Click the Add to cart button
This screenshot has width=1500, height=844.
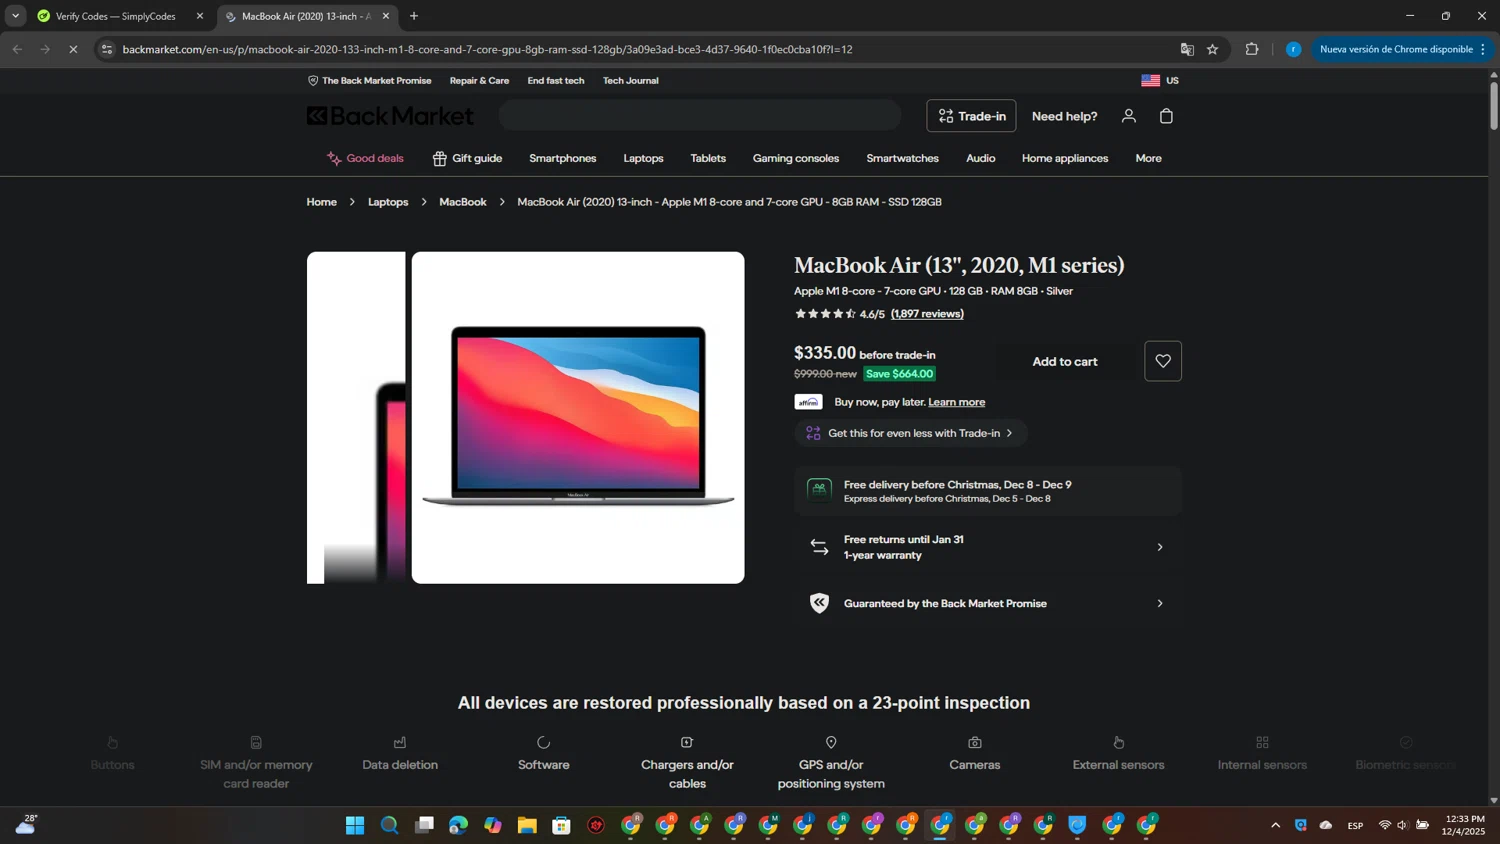click(x=1064, y=361)
